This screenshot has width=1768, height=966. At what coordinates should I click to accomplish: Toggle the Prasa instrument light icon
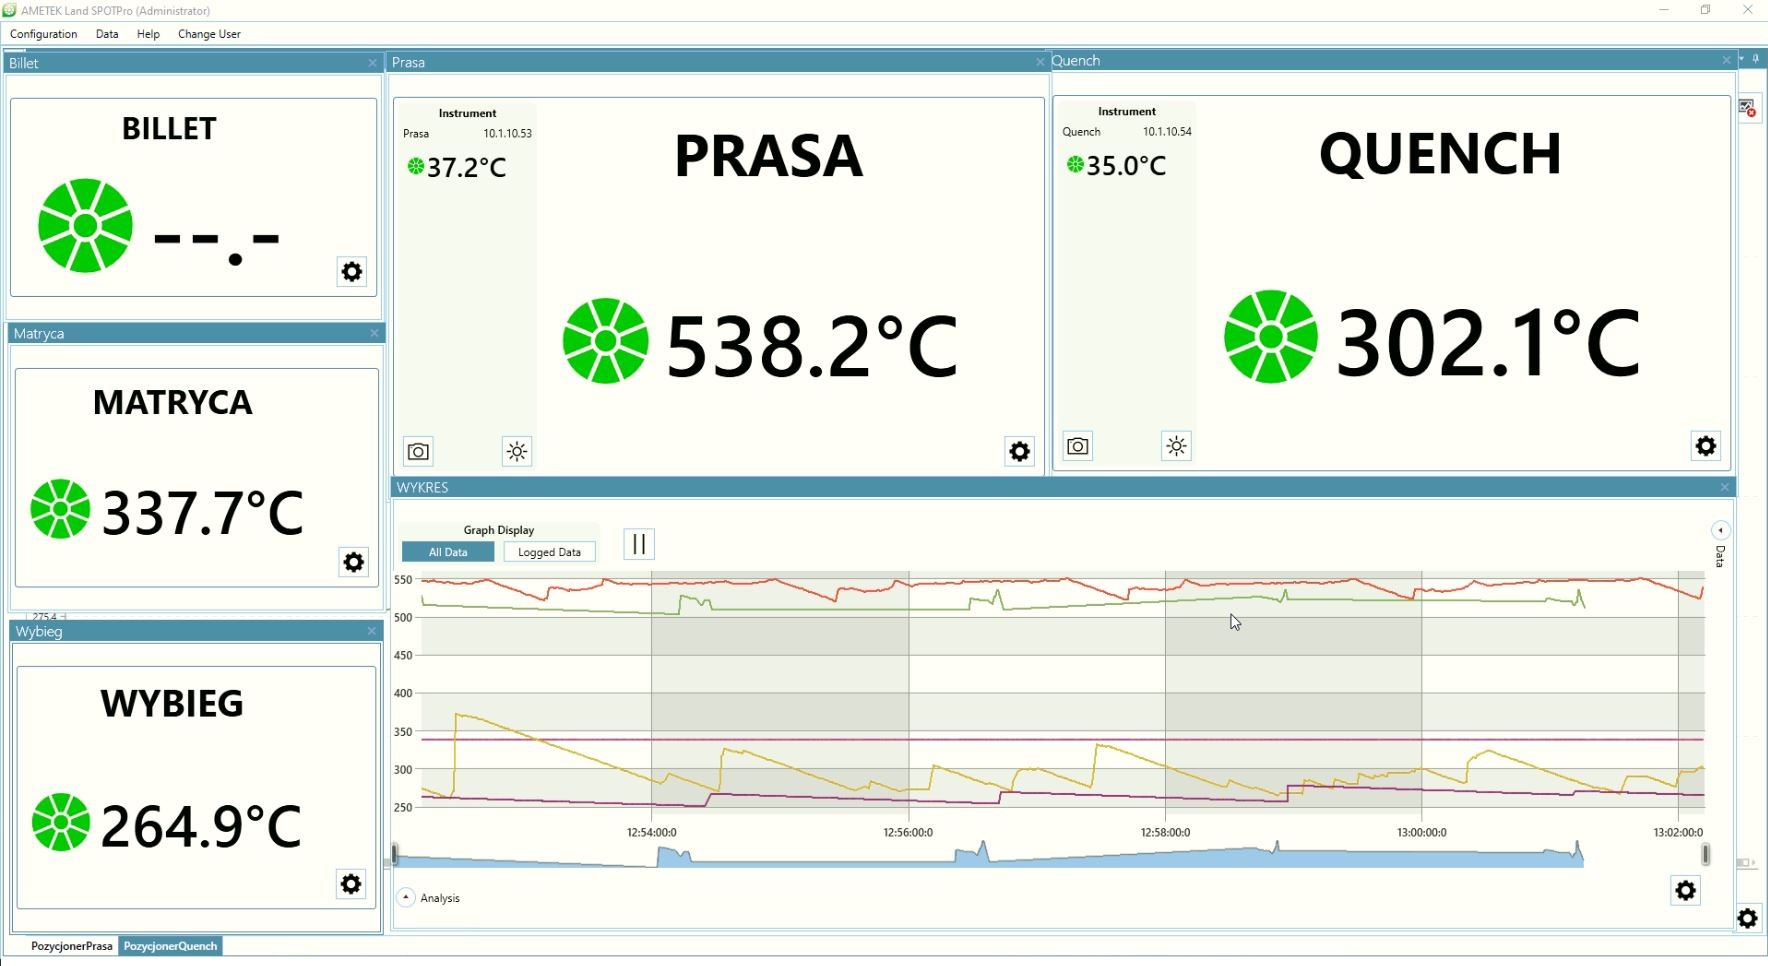516,452
